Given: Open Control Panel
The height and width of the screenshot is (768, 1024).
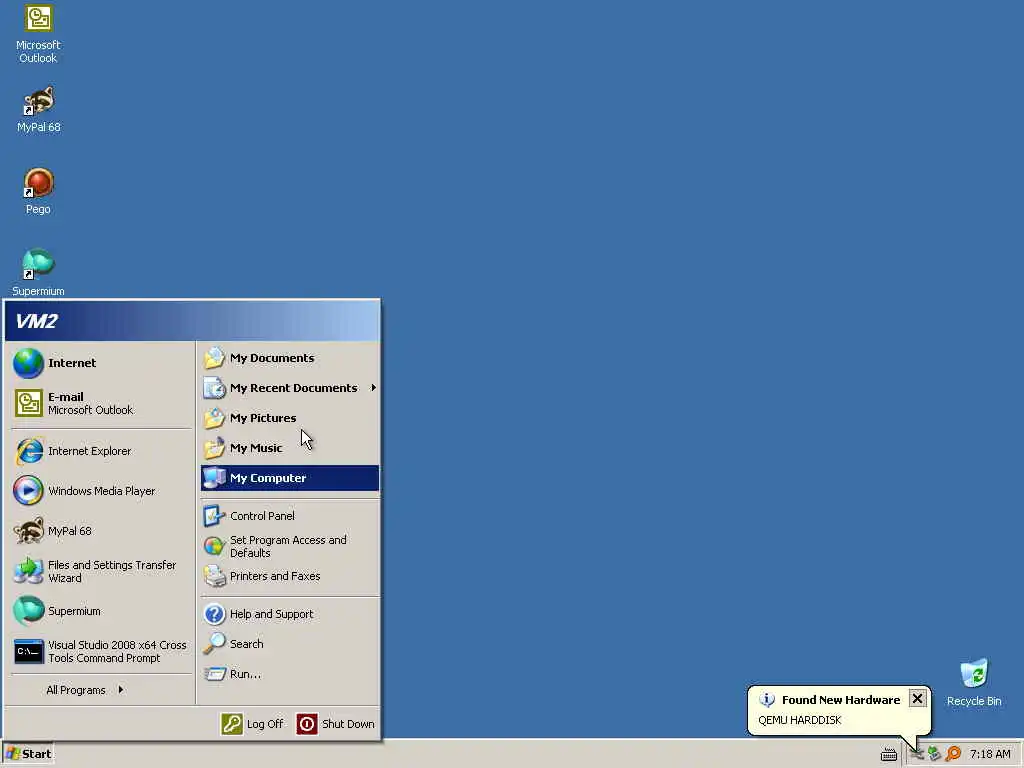Looking at the screenshot, I should click(290, 516).
